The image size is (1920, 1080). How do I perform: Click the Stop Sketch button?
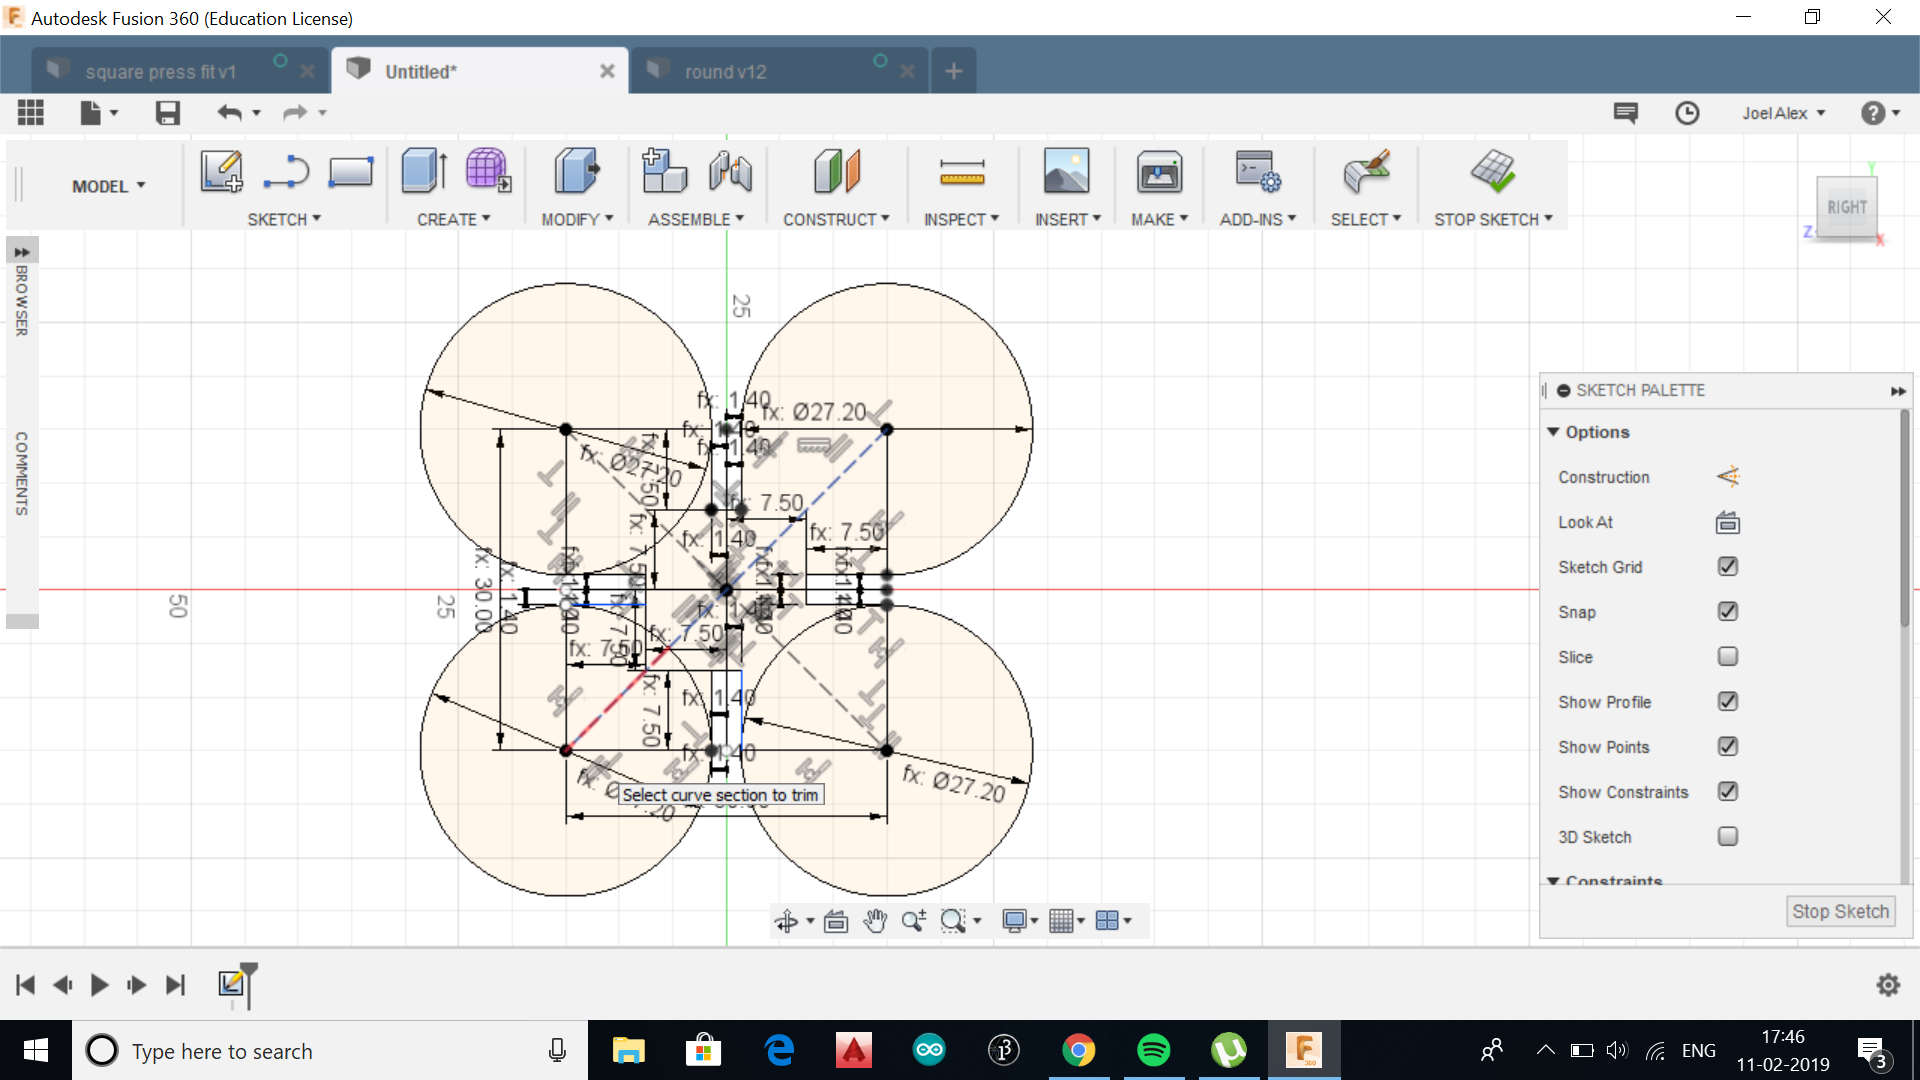[1839, 911]
